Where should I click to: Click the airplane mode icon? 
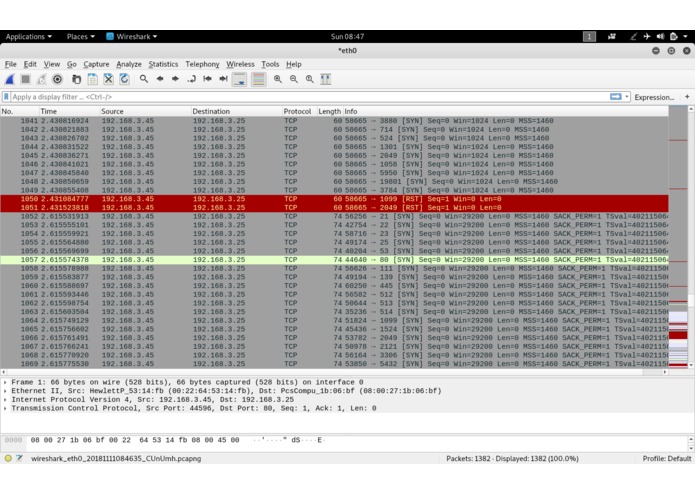[x=647, y=37]
